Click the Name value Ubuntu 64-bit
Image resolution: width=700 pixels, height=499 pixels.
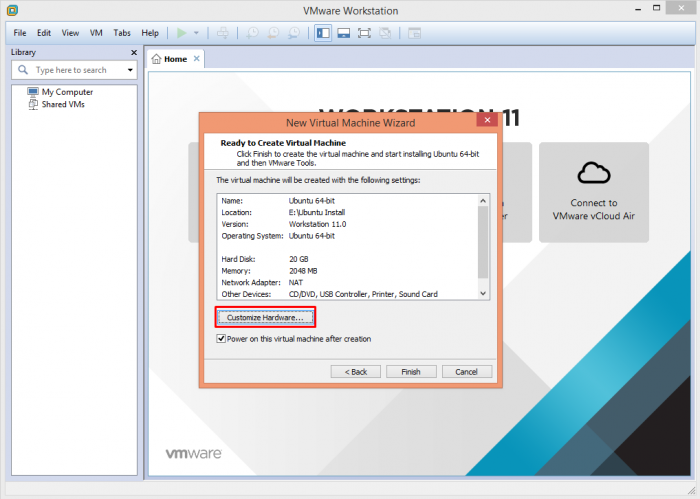312,201
